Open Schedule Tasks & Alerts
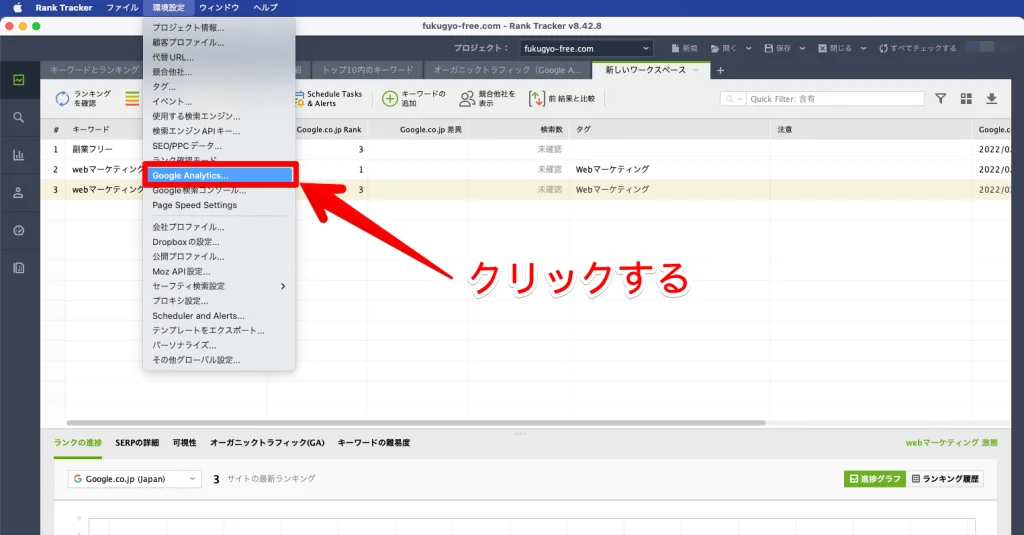This screenshot has width=1024, height=535. coord(328,99)
